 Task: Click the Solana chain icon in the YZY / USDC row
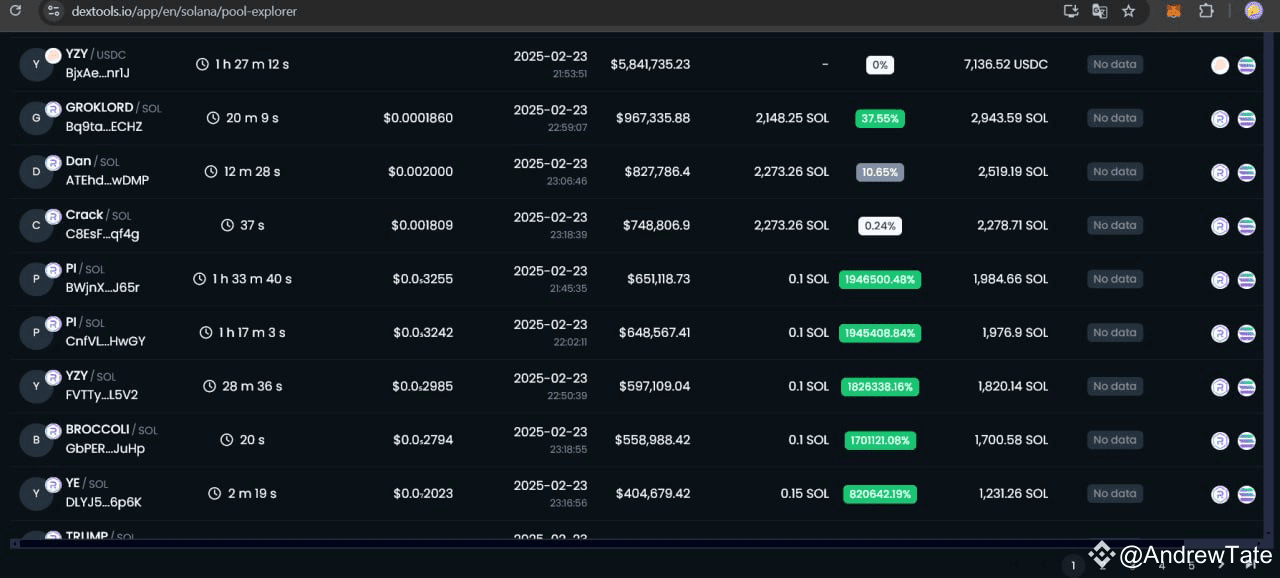tap(1246, 65)
